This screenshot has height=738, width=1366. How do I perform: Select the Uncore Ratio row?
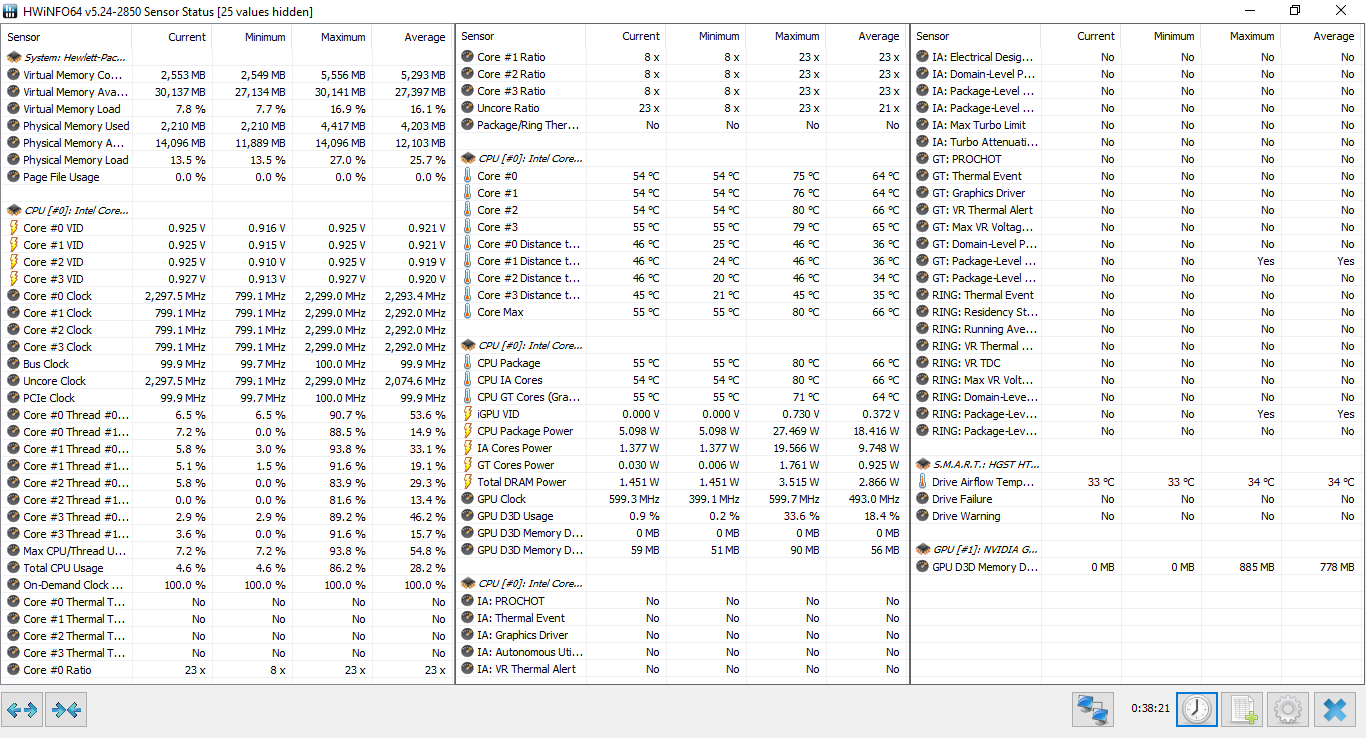click(x=682, y=108)
